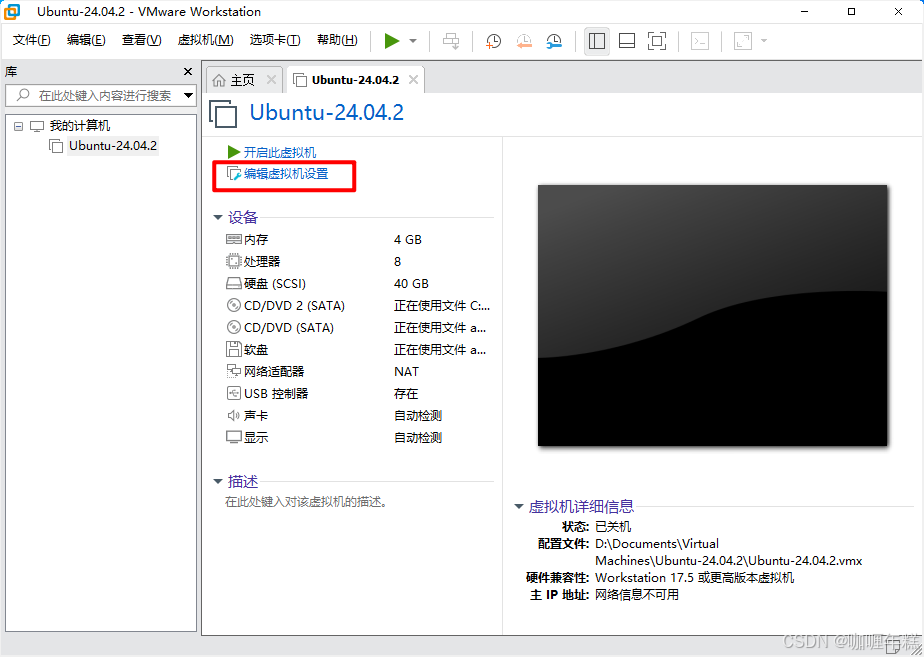Revert to snapshot using the orange clock icon
The image size is (924, 657).
(x=524, y=41)
